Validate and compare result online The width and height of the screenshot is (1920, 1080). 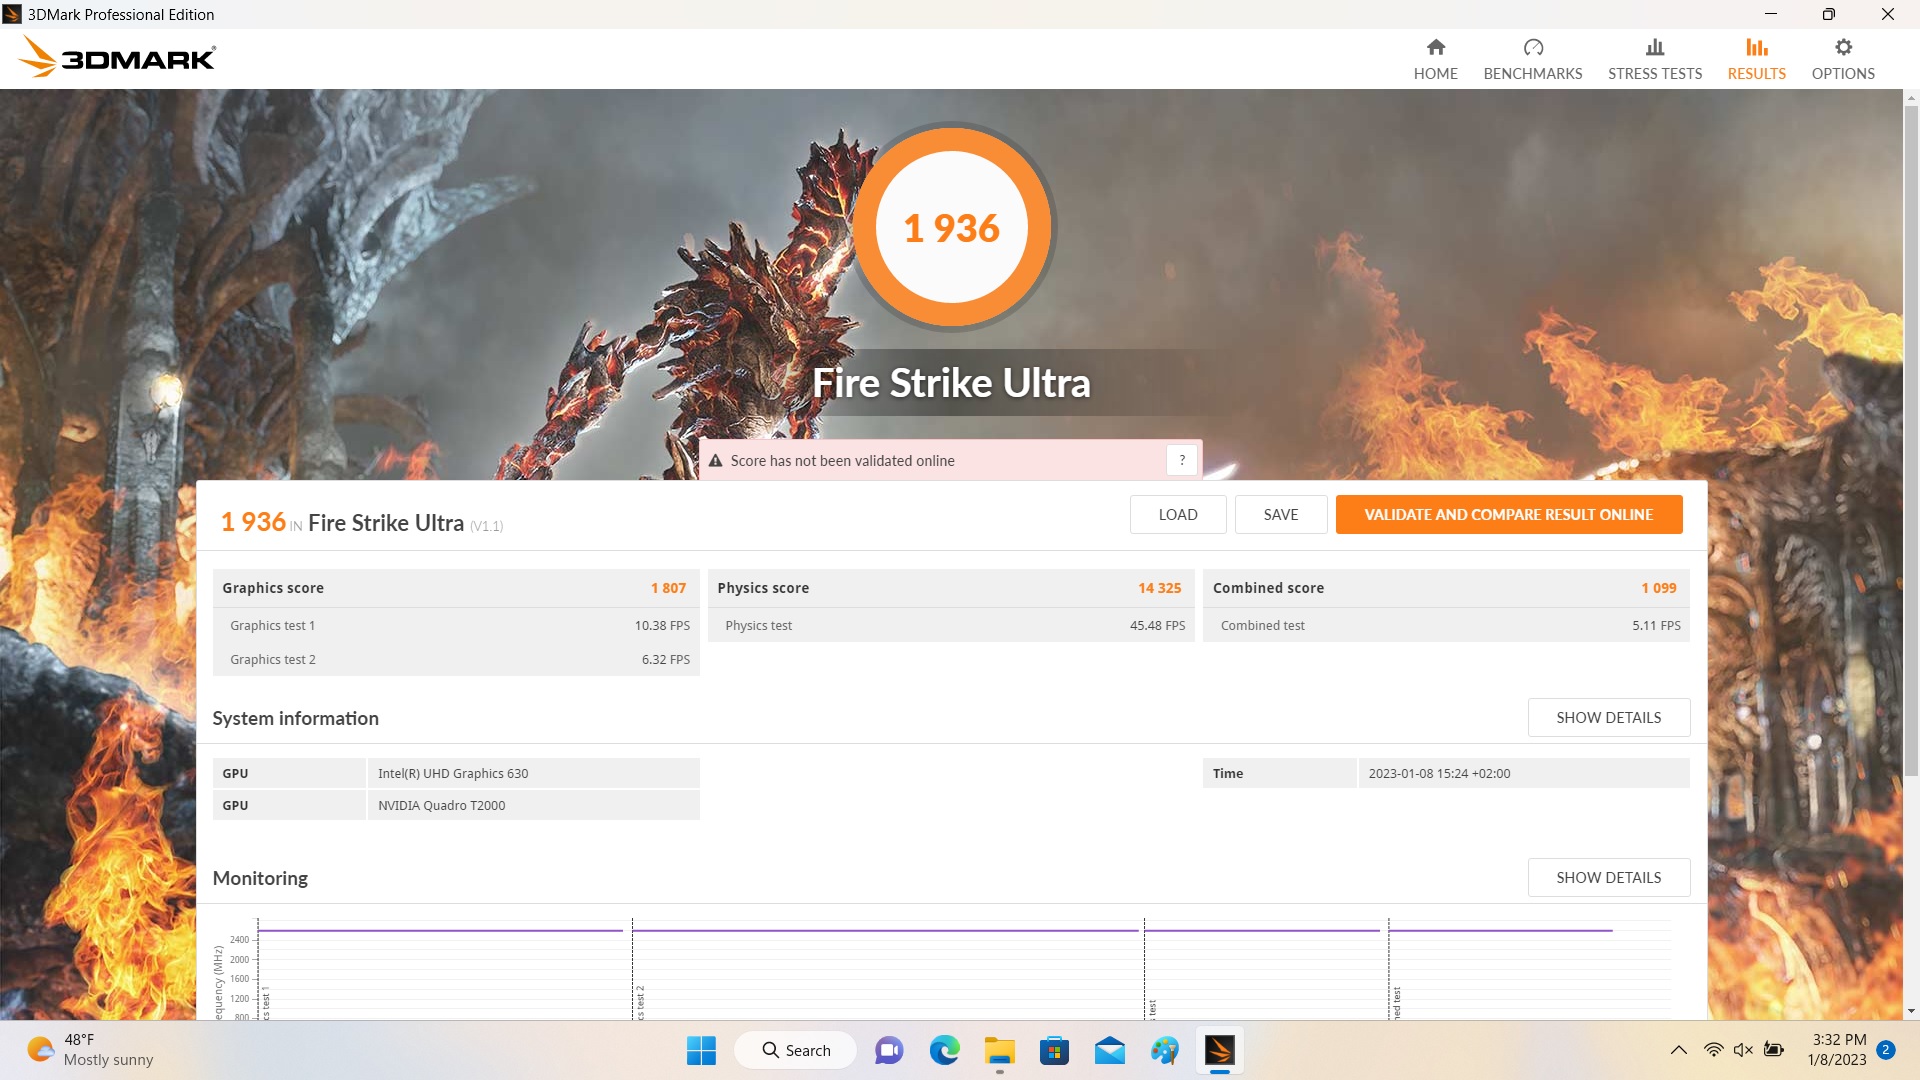1508,515
